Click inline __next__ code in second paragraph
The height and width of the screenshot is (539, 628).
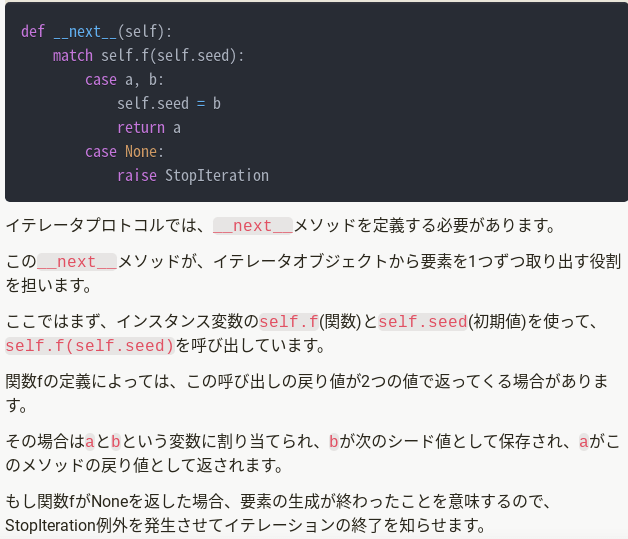pos(77,262)
